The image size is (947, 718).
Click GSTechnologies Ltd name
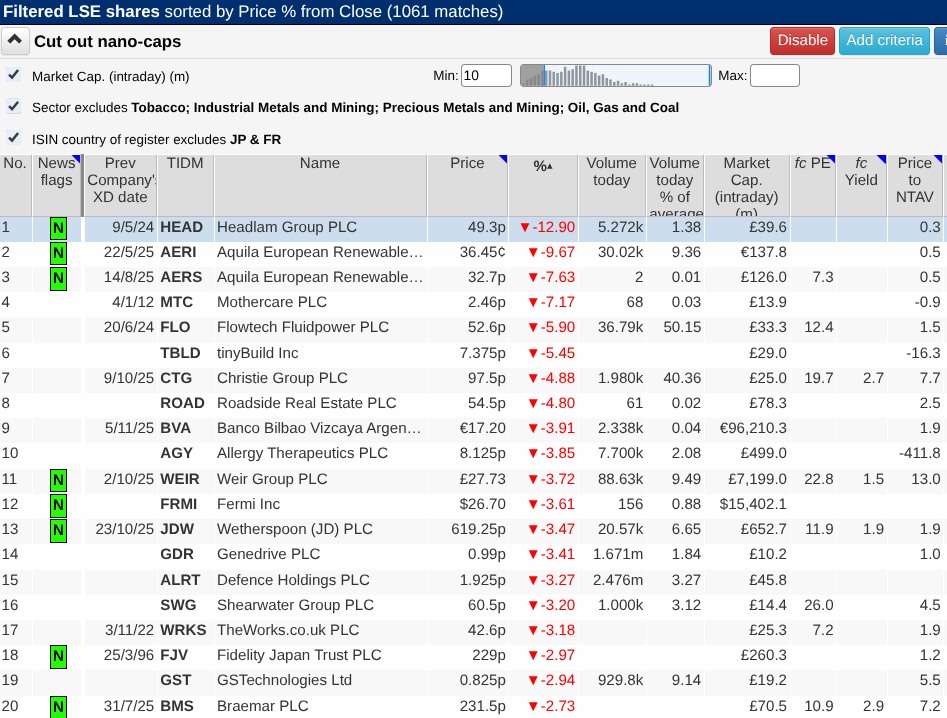point(284,680)
